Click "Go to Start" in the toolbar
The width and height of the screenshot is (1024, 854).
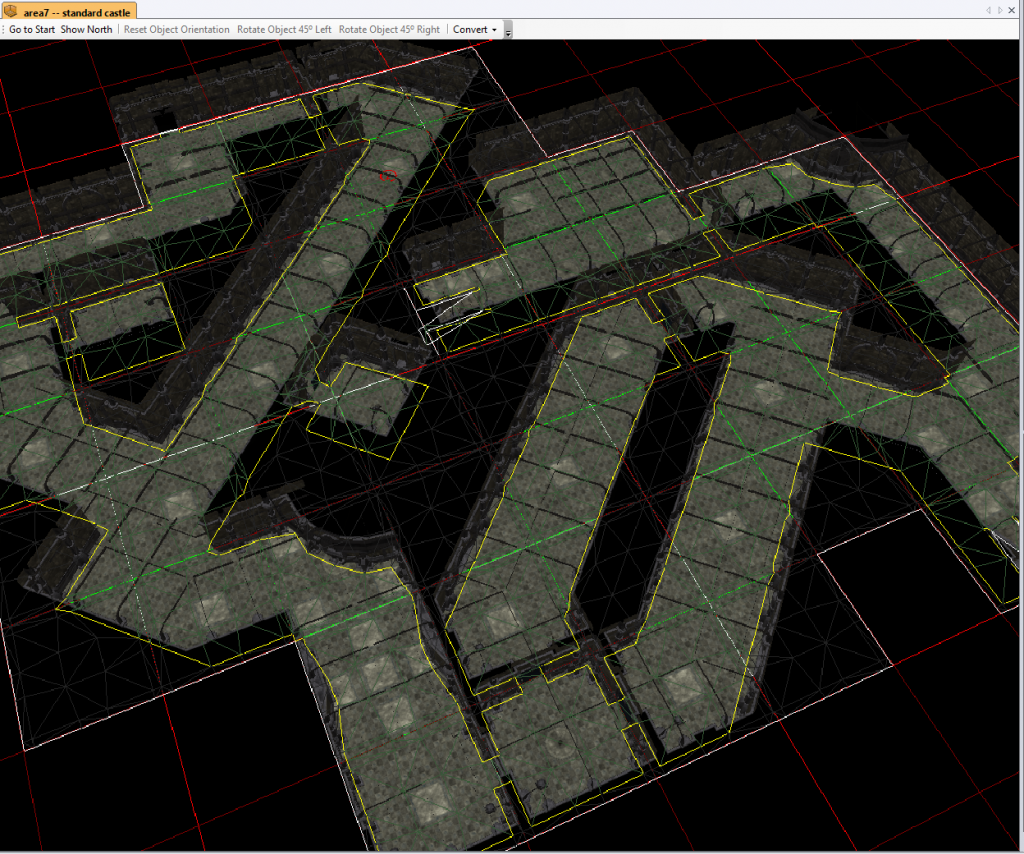(31, 29)
